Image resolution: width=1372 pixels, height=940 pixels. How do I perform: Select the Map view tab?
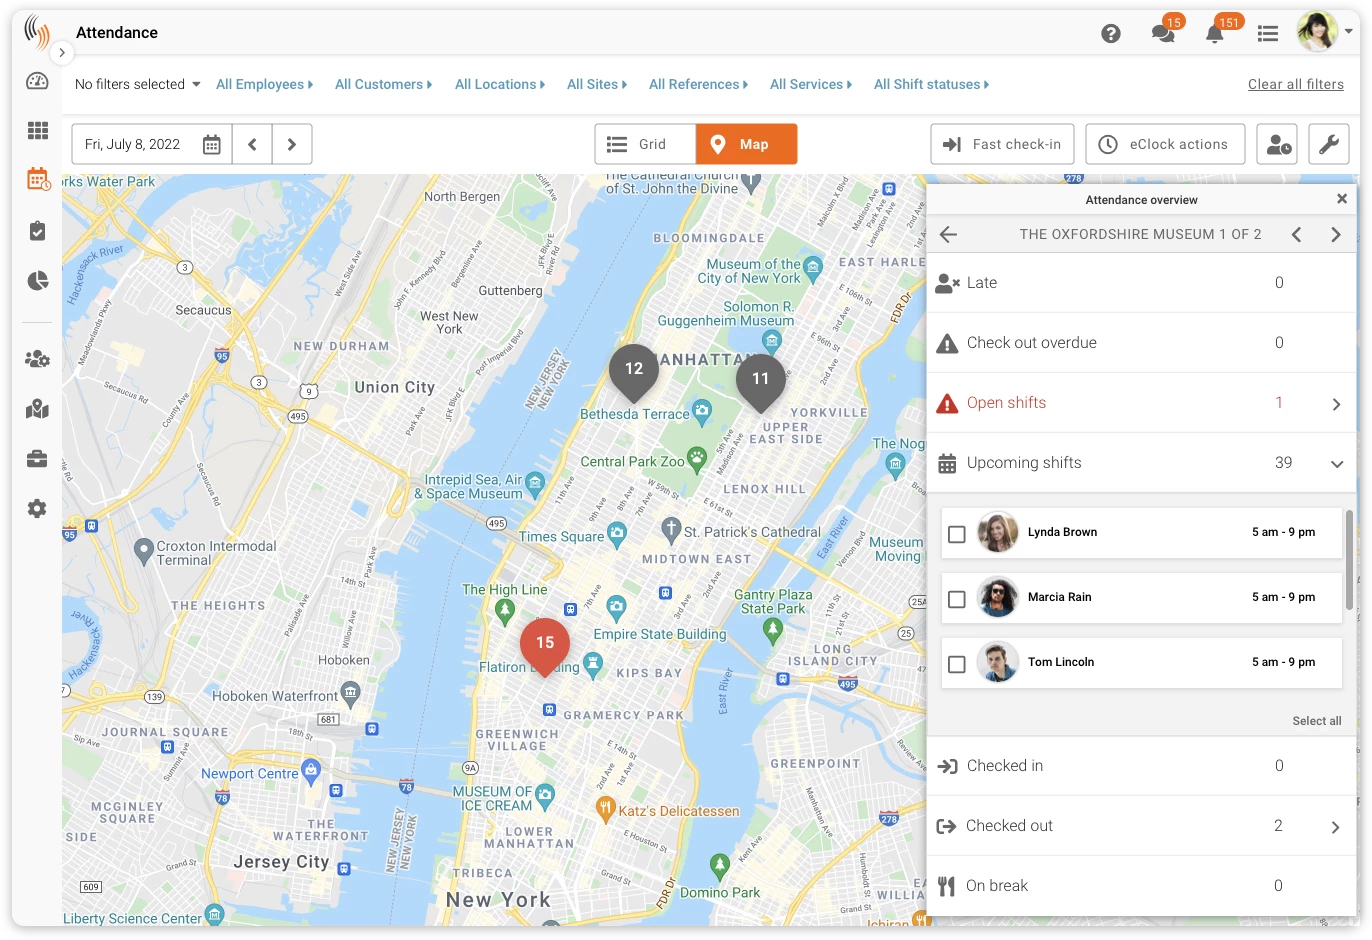746,144
